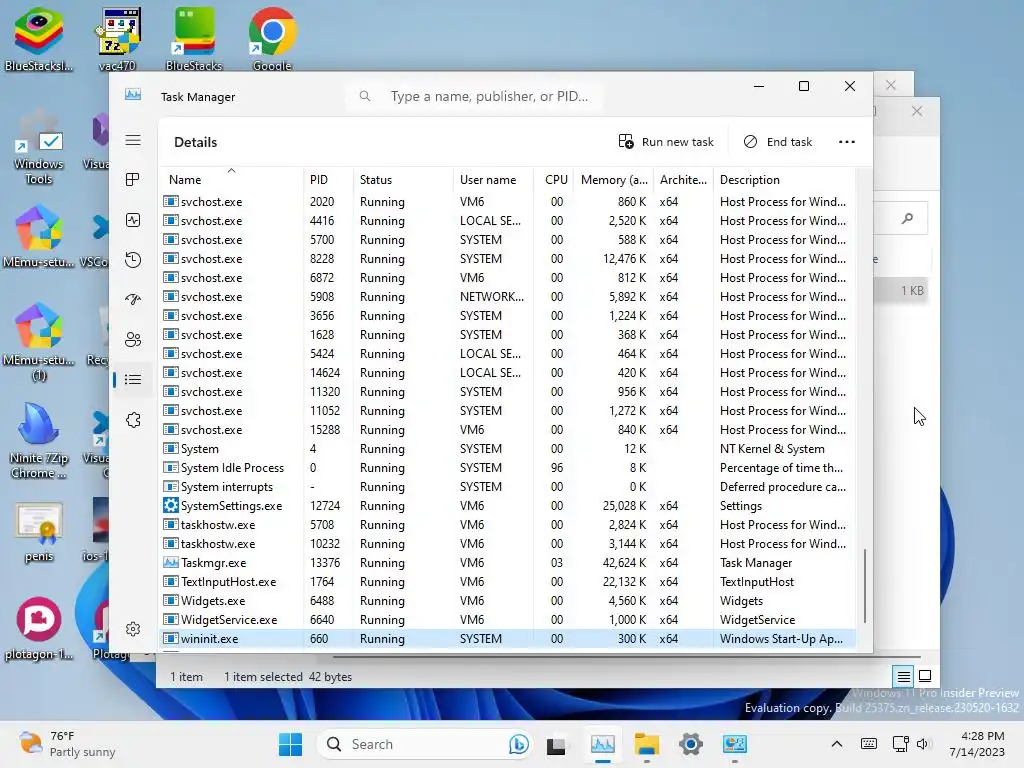The image size is (1024, 768).
Task: Open Windows Start menu
Action: [x=291, y=744]
